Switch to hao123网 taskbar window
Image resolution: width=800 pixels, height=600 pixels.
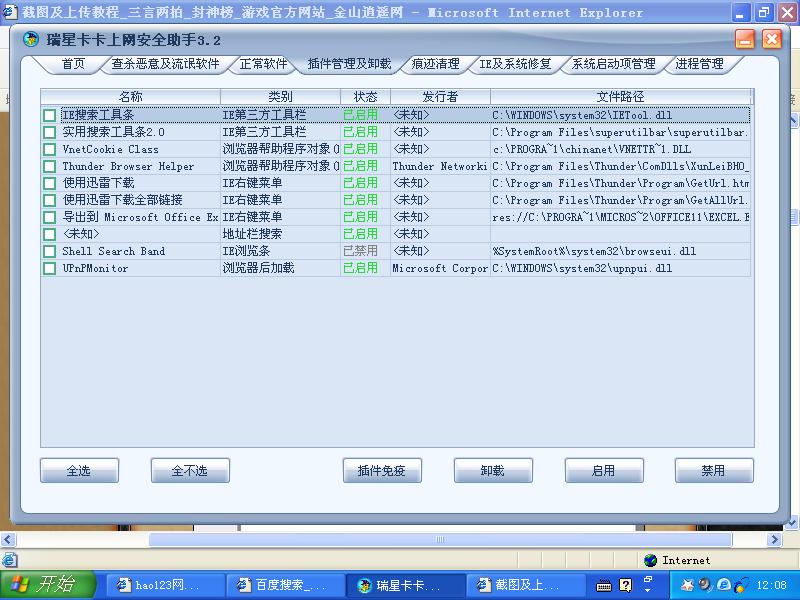pos(165,585)
